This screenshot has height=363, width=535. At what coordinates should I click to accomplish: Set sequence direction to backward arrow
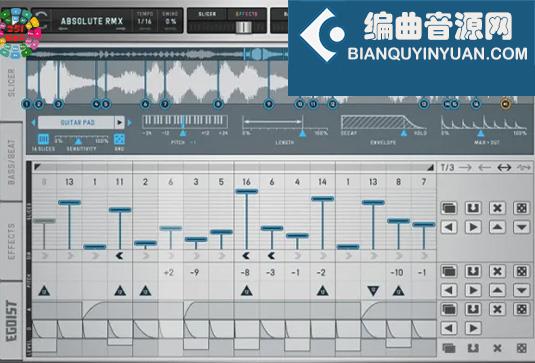485,168
